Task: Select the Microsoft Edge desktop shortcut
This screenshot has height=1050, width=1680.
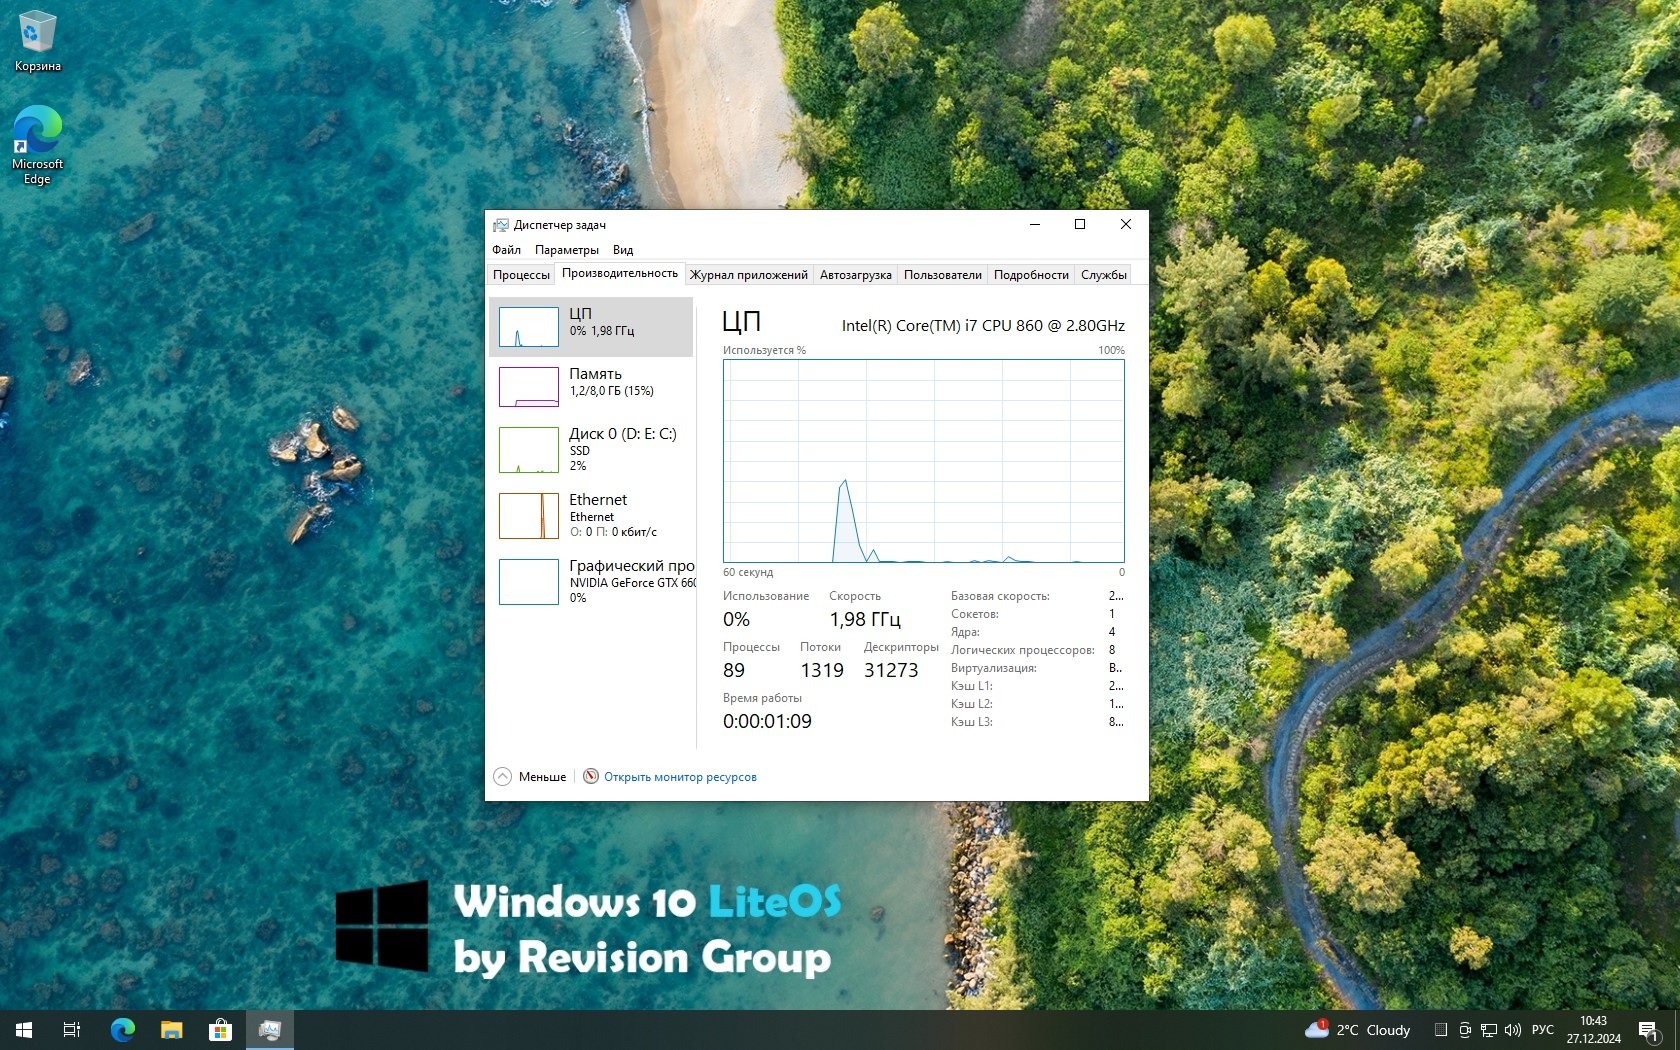Action: 38,146
